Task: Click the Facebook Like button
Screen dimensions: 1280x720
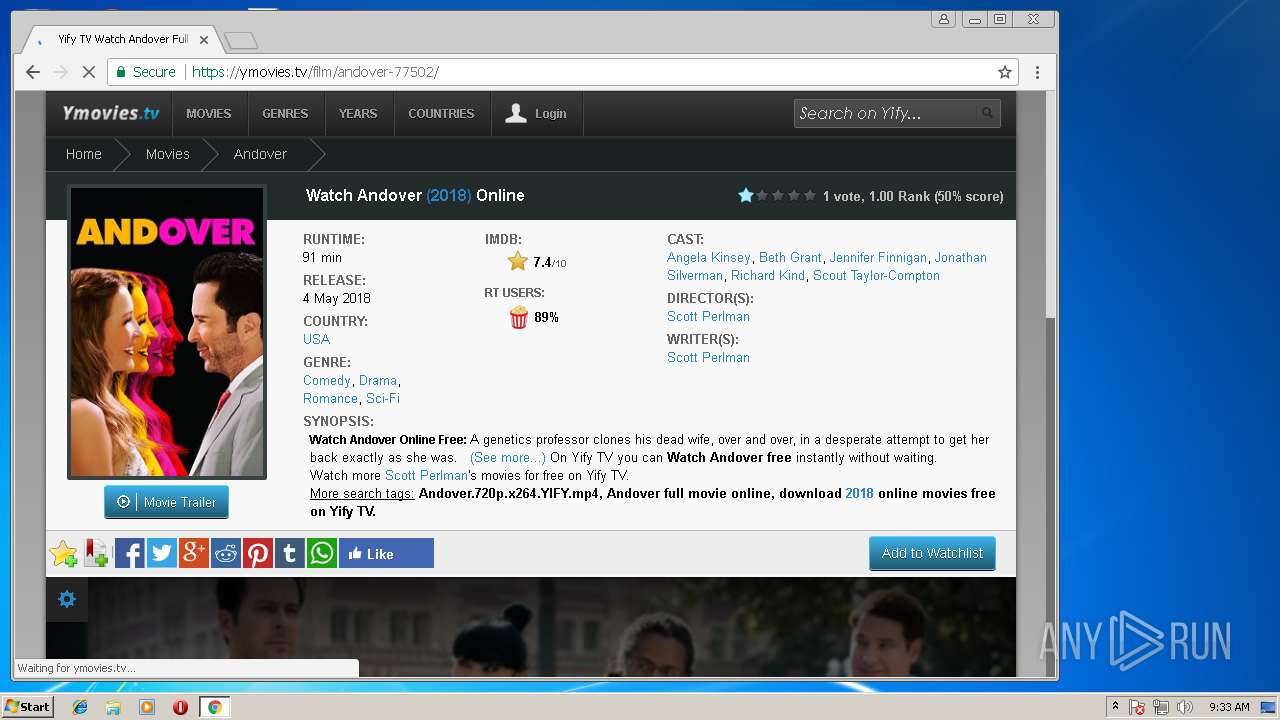Action: point(386,553)
